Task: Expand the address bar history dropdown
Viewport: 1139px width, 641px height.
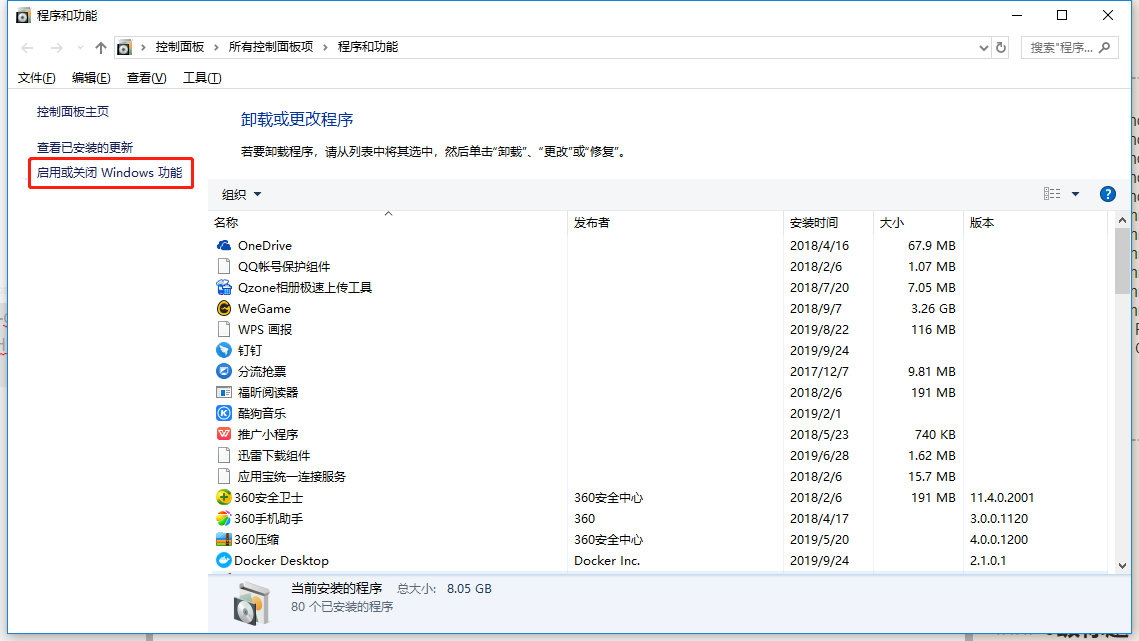Action: tap(984, 46)
